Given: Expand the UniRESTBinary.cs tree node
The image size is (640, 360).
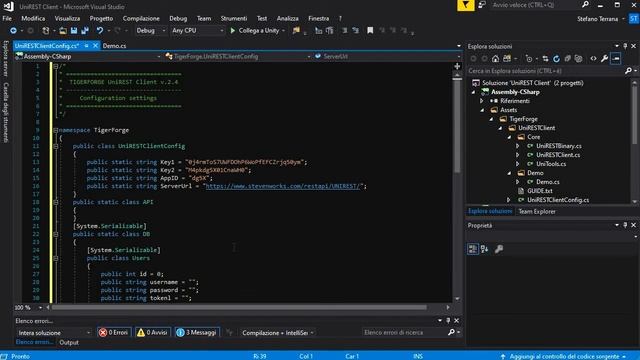Looking at the screenshot, I should [518, 146].
